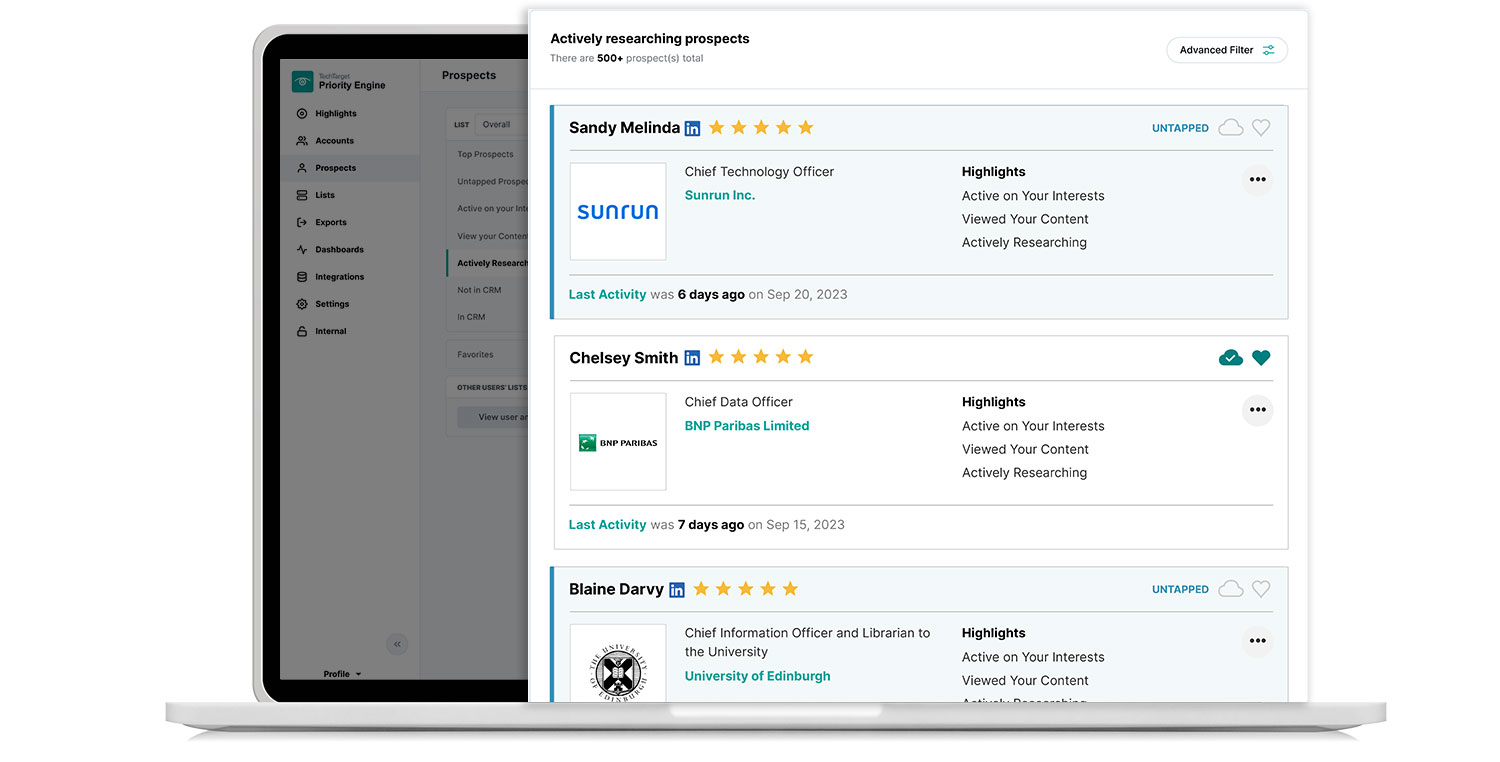Click the cloud CRM icon for Sandy Melinda
Screen dimensions: 1500x762
click(1231, 128)
